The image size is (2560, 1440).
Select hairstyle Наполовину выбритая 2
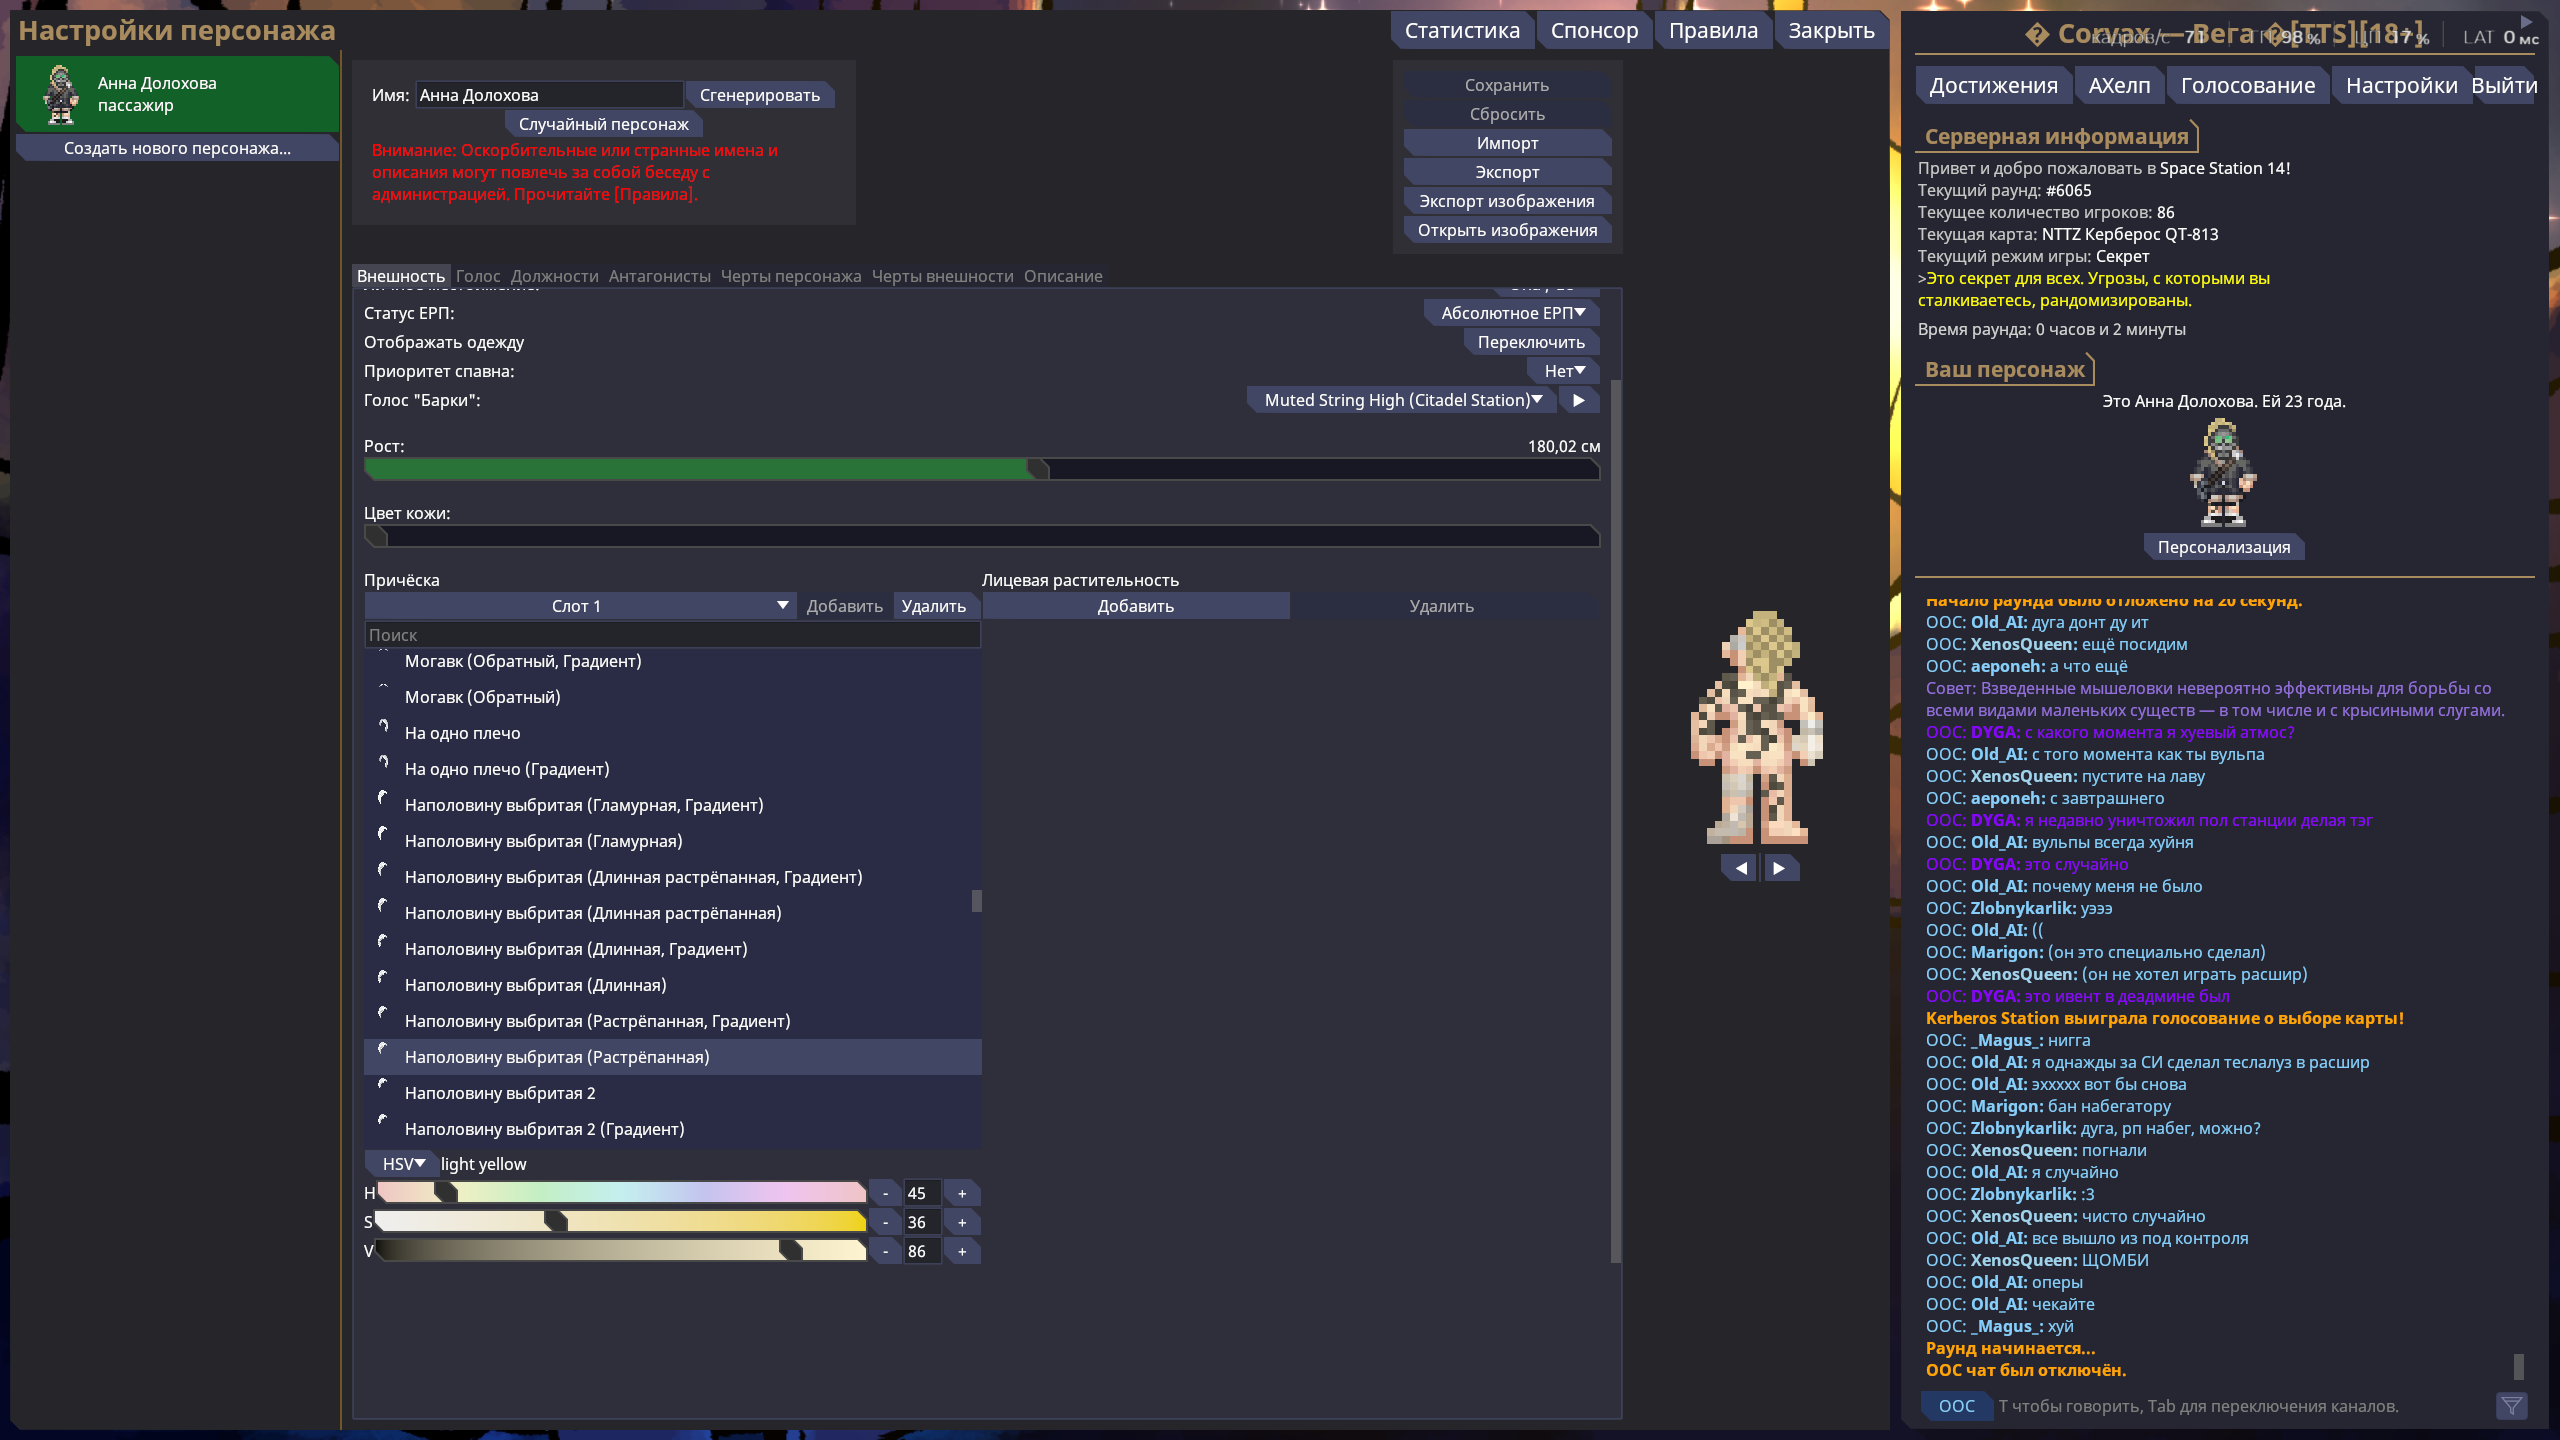pyautogui.click(x=500, y=1093)
